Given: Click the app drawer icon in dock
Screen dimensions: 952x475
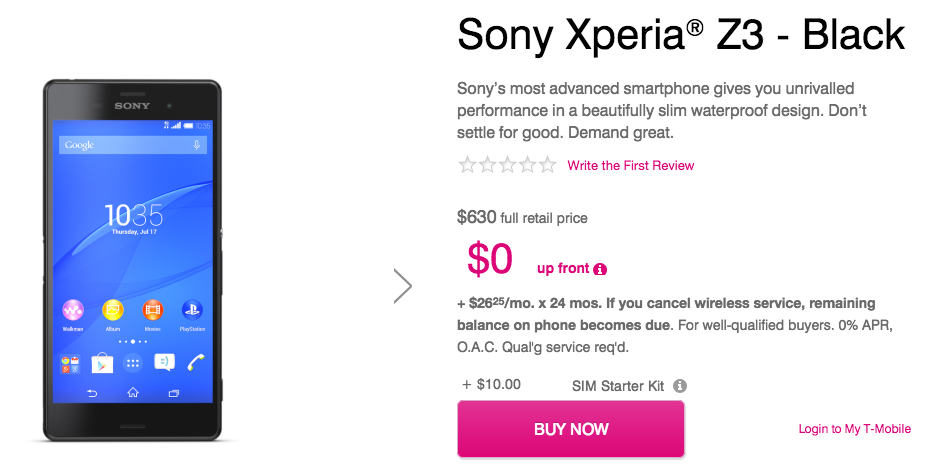Looking at the screenshot, I should click(133, 363).
